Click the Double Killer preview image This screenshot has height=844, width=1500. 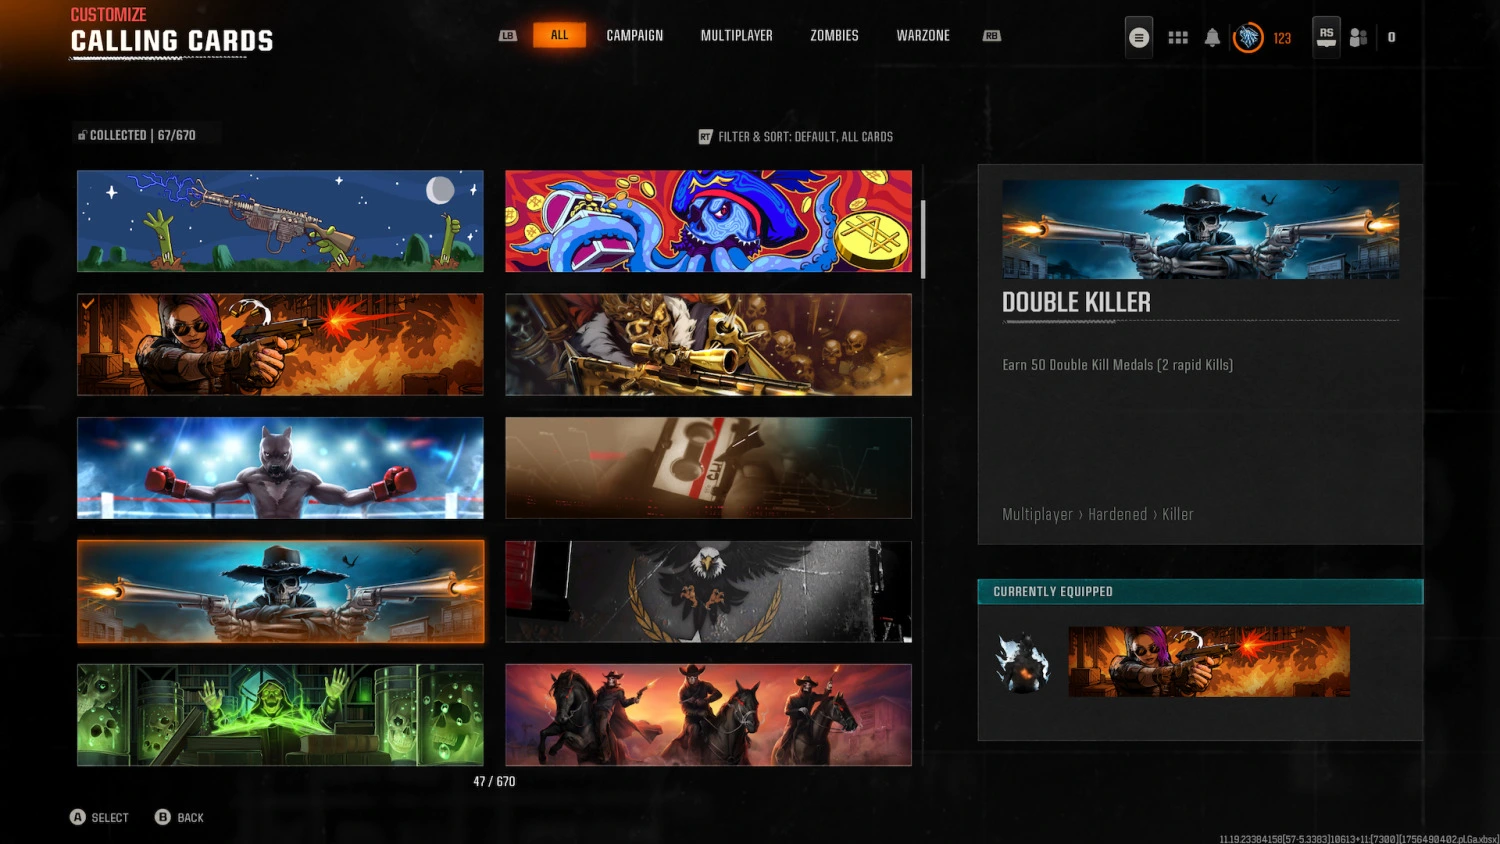tap(1200, 229)
